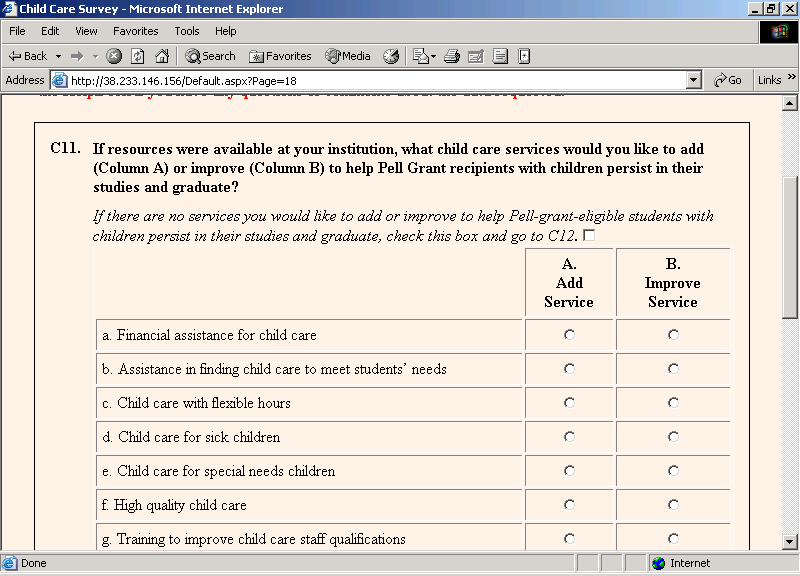
Task: Click the 'Financial assistance for child care' row text
Action: [x=209, y=335]
